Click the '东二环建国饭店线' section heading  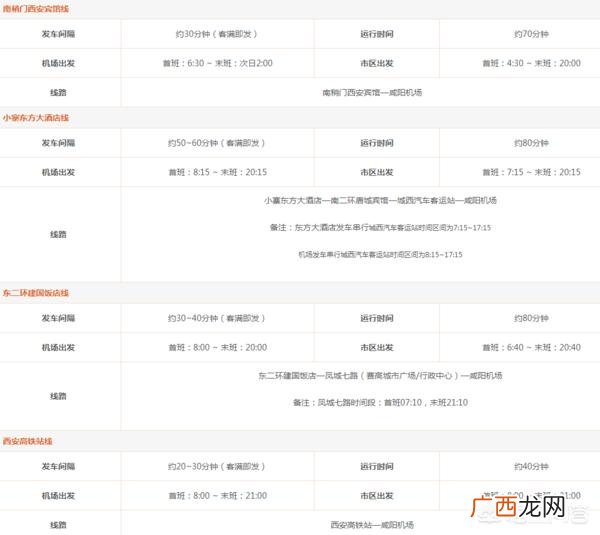(36, 293)
